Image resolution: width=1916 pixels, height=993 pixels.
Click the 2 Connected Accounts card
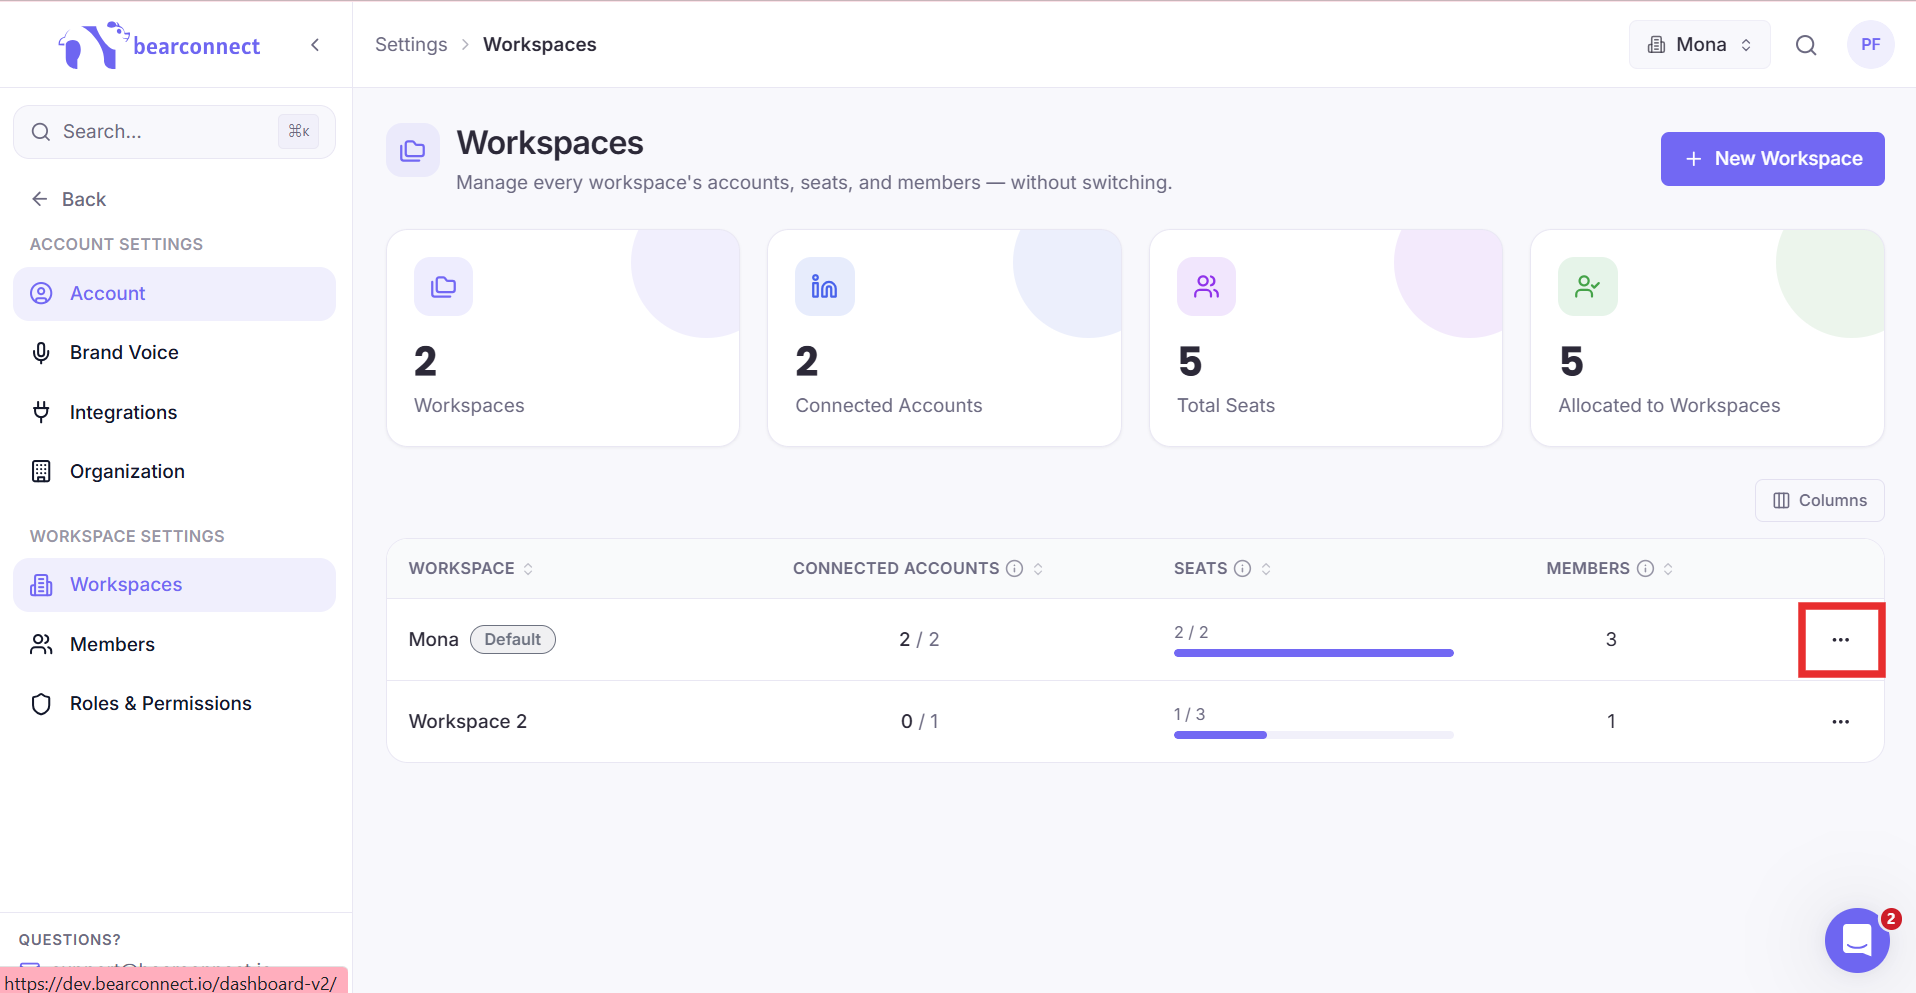pyautogui.click(x=944, y=338)
